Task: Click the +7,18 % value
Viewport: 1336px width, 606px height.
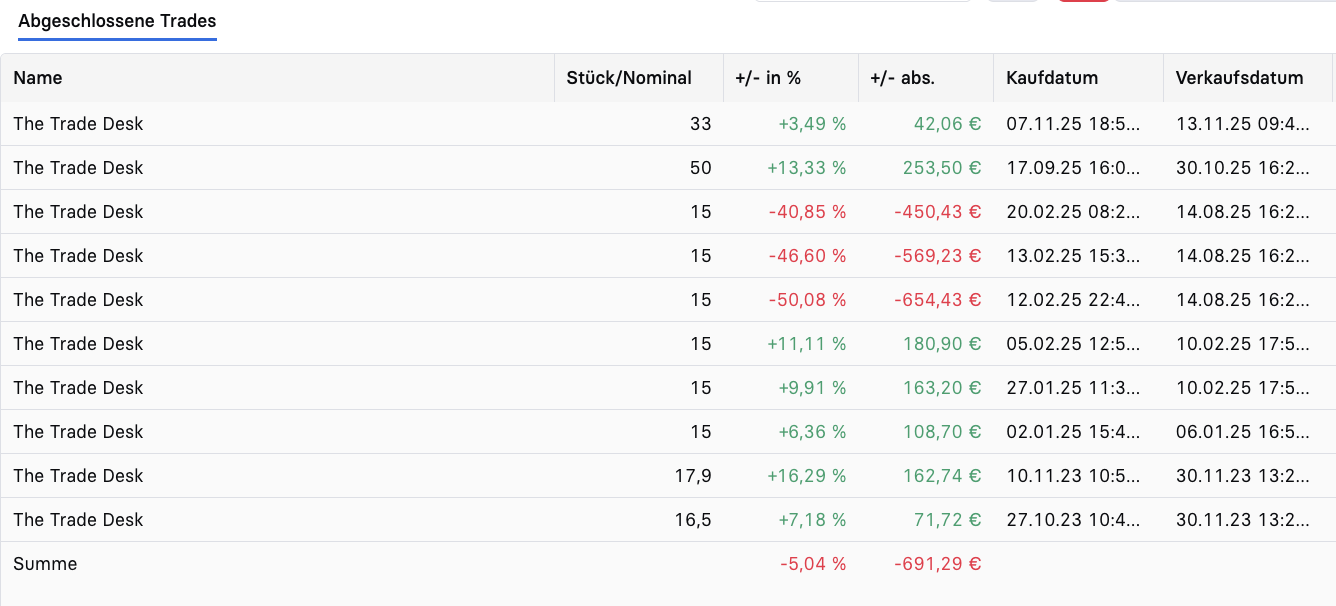Action: point(812,520)
